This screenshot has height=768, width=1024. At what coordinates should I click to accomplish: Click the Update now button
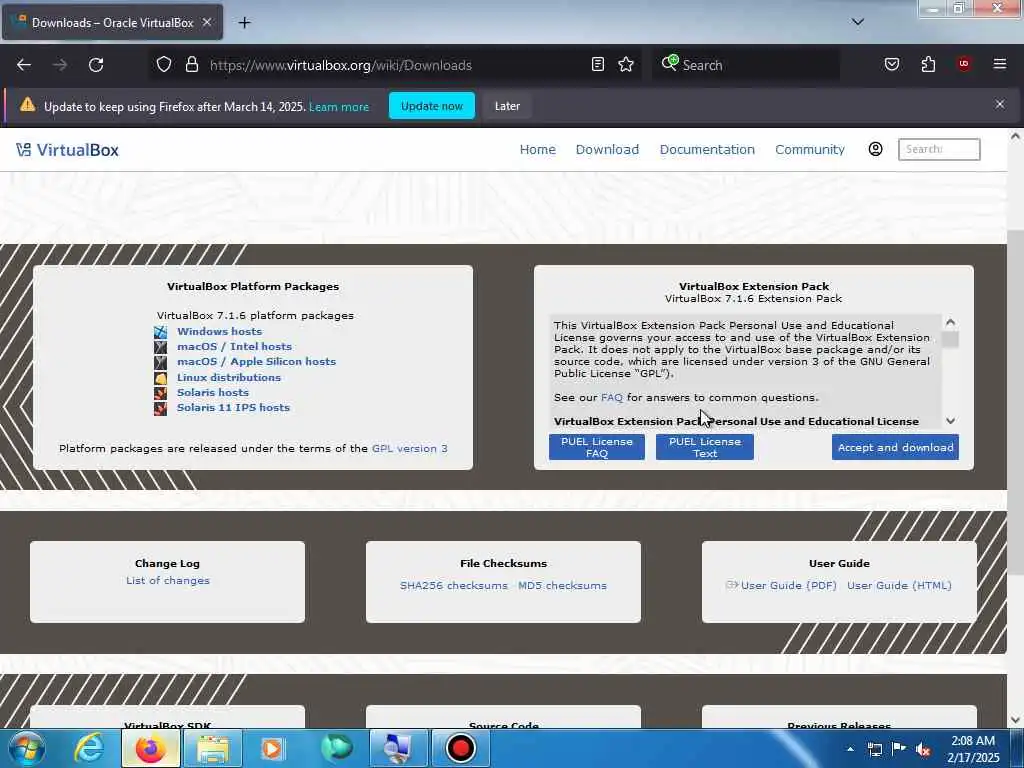coord(432,106)
